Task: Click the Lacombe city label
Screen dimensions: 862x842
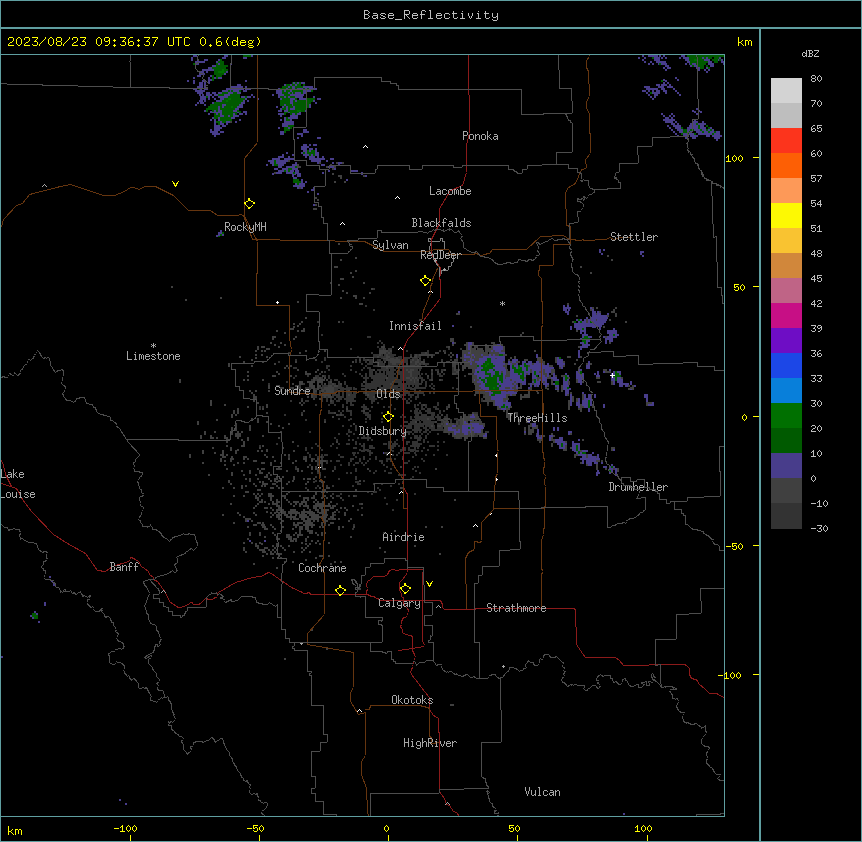Action: coord(450,191)
